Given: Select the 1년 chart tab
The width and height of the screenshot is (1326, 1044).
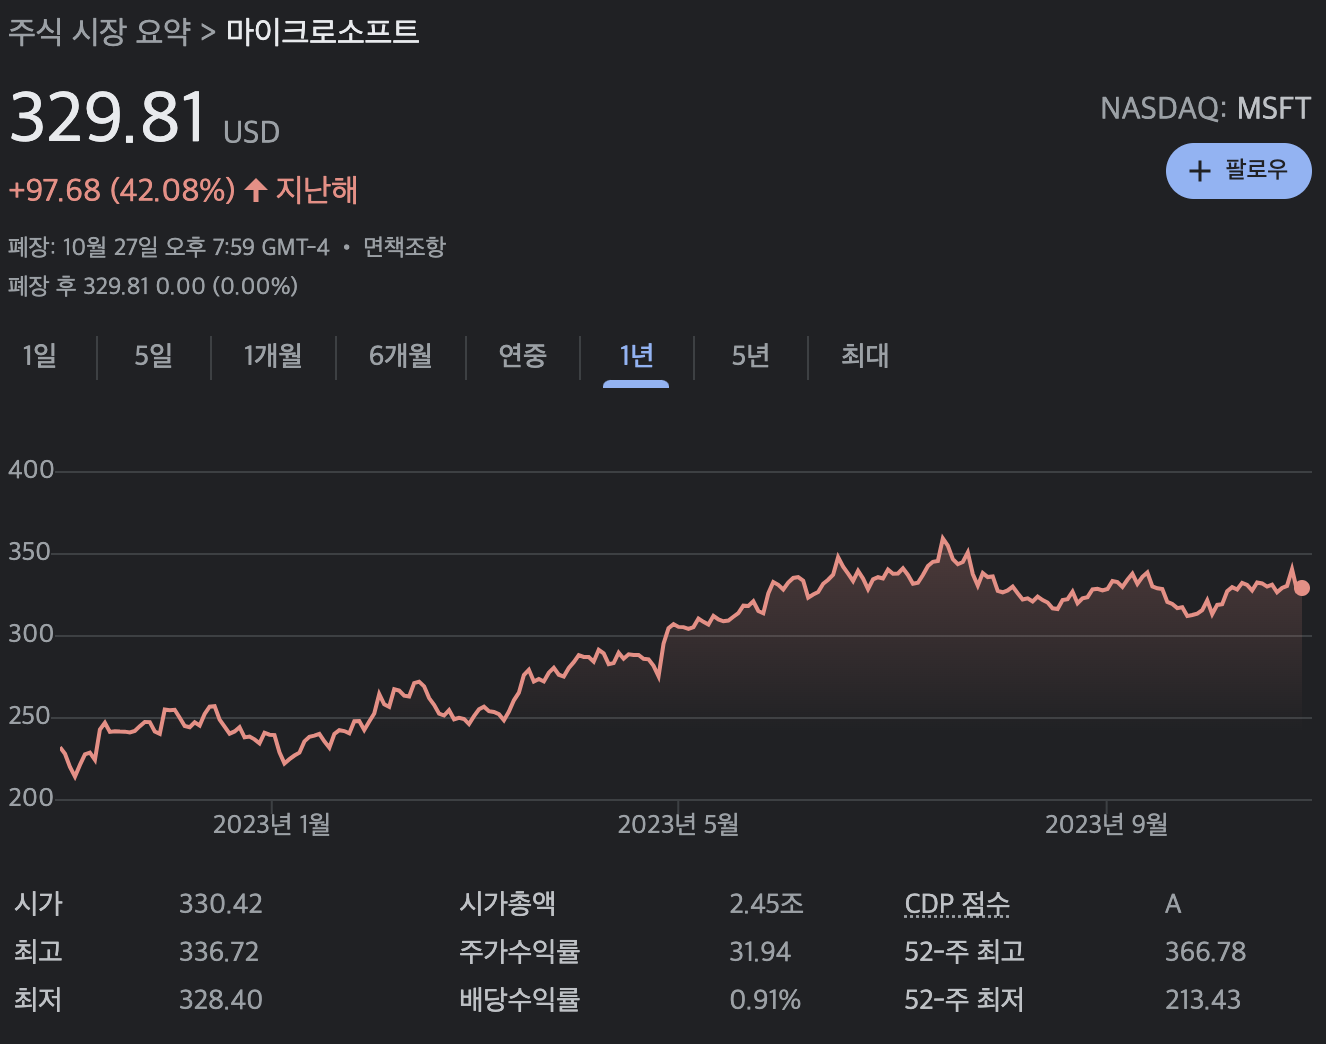Looking at the screenshot, I should pos(636,355).
